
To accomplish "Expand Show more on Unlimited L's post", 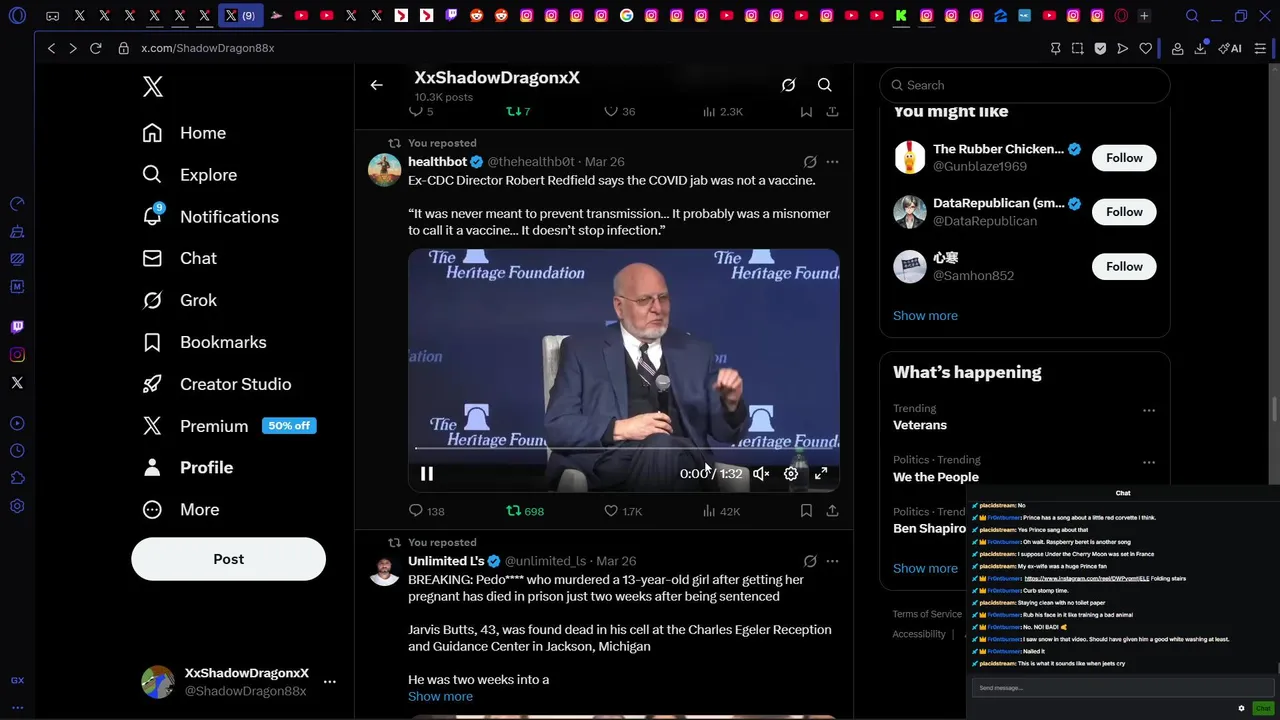I will coord(440,696).
